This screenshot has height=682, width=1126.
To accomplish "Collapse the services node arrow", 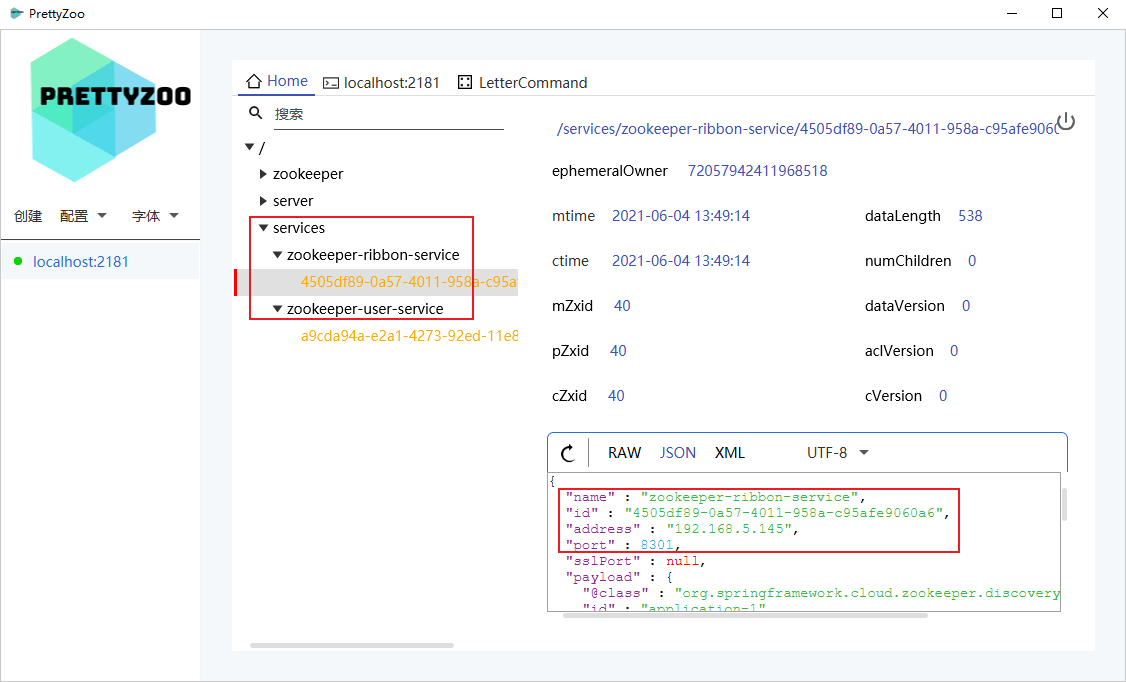I will coord(264,228).
